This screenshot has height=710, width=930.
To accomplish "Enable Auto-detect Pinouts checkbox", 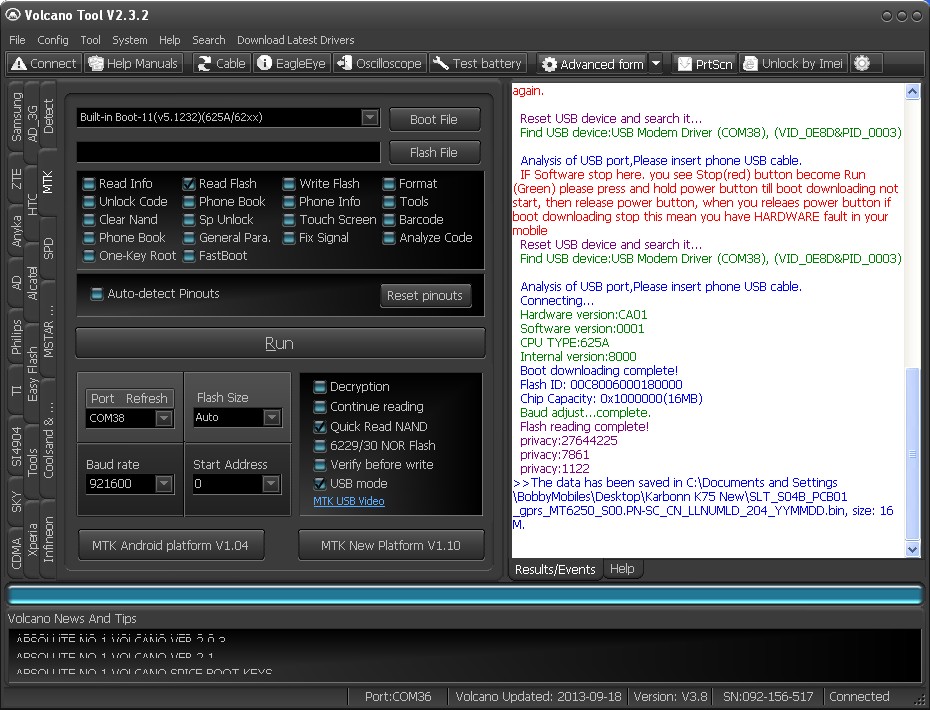I will coord(97,294).
